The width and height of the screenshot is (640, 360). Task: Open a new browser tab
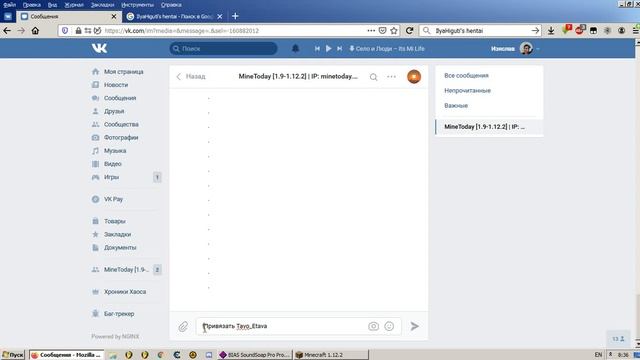pos(235,16)
